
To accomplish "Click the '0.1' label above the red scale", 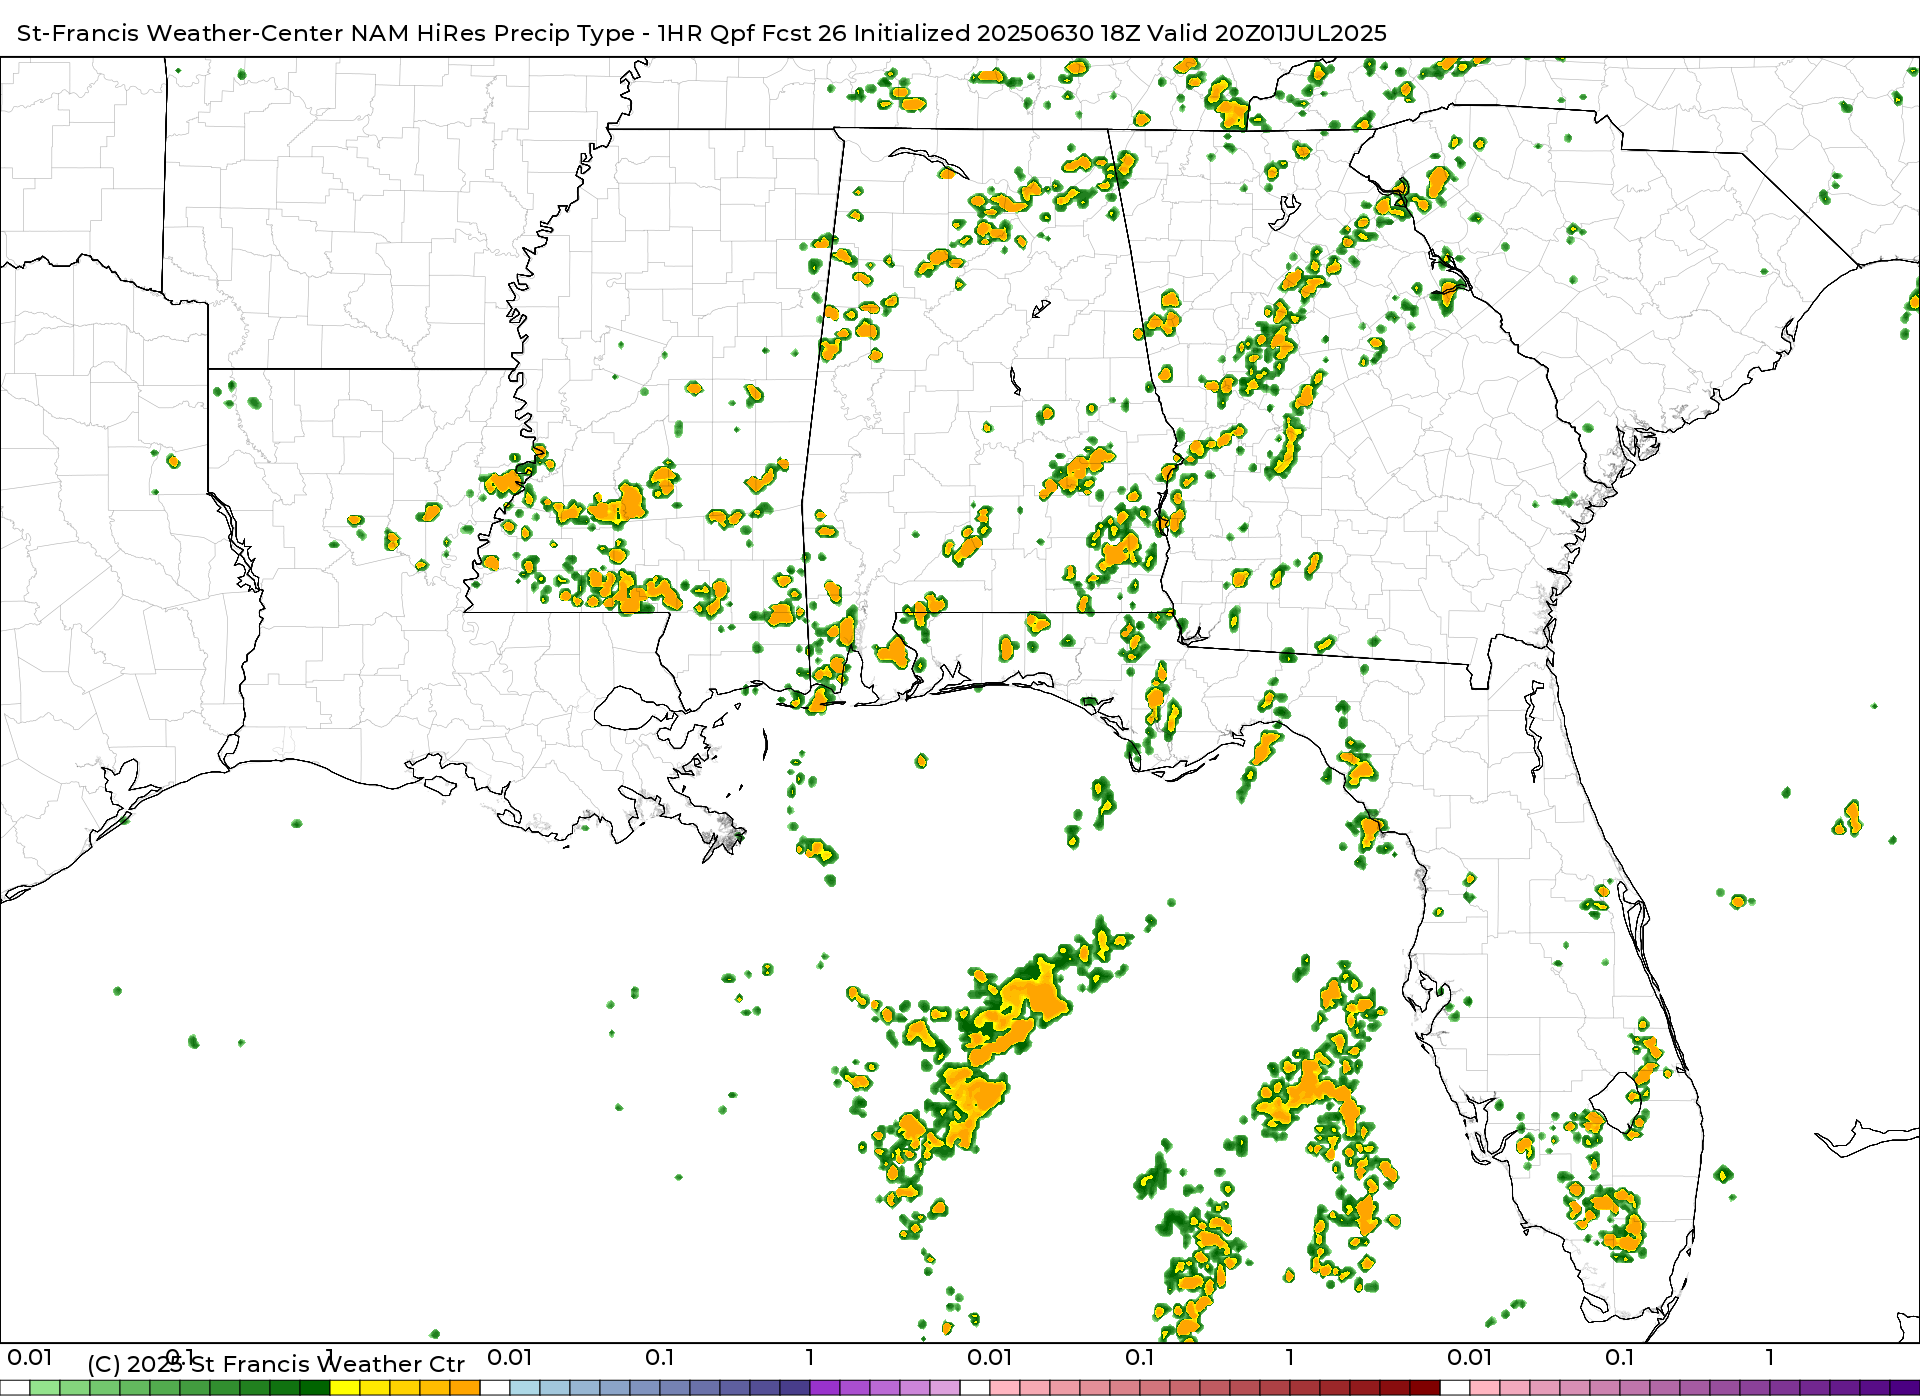I will point(1140,1357).
